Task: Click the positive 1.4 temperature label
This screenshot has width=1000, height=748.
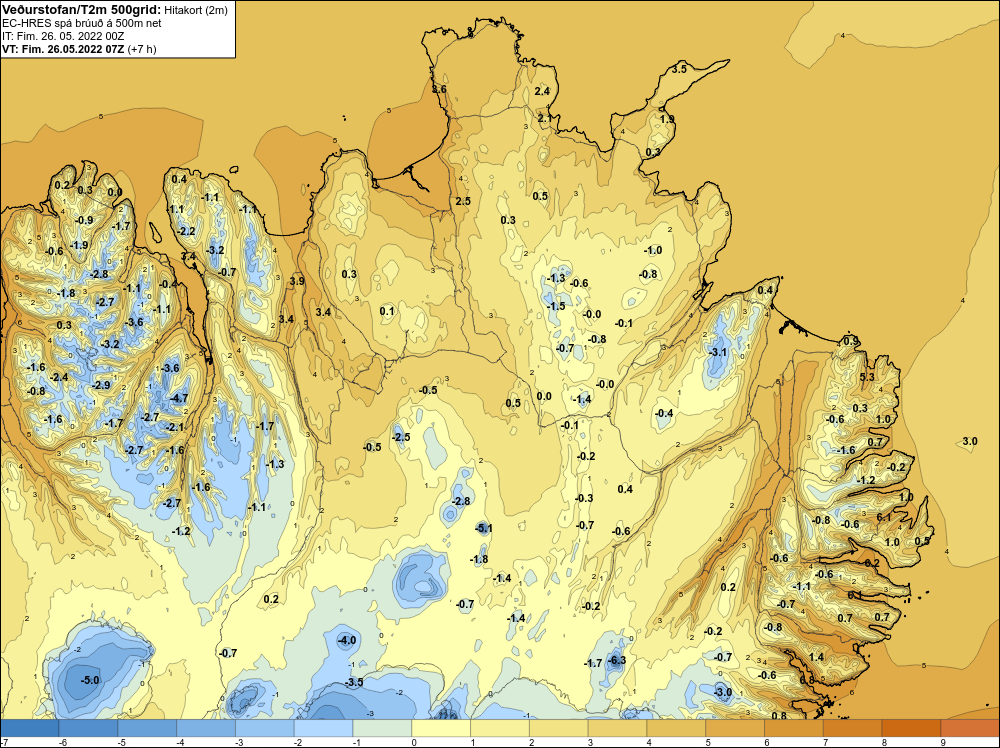Action: click(x=816, y=657)
